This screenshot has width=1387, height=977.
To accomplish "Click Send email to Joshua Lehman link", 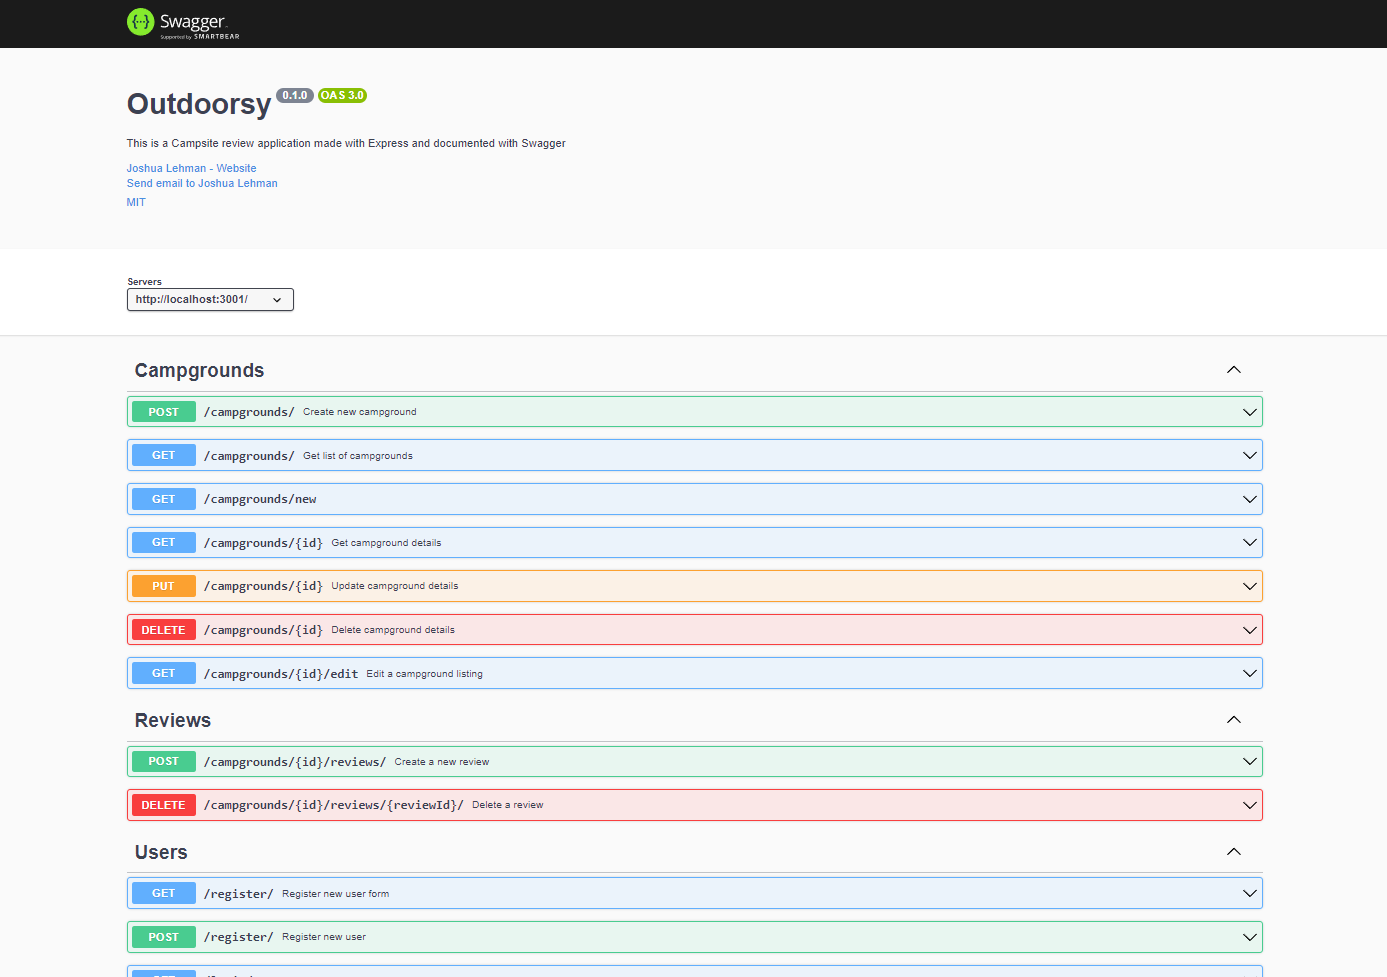I will coord(202,183).
